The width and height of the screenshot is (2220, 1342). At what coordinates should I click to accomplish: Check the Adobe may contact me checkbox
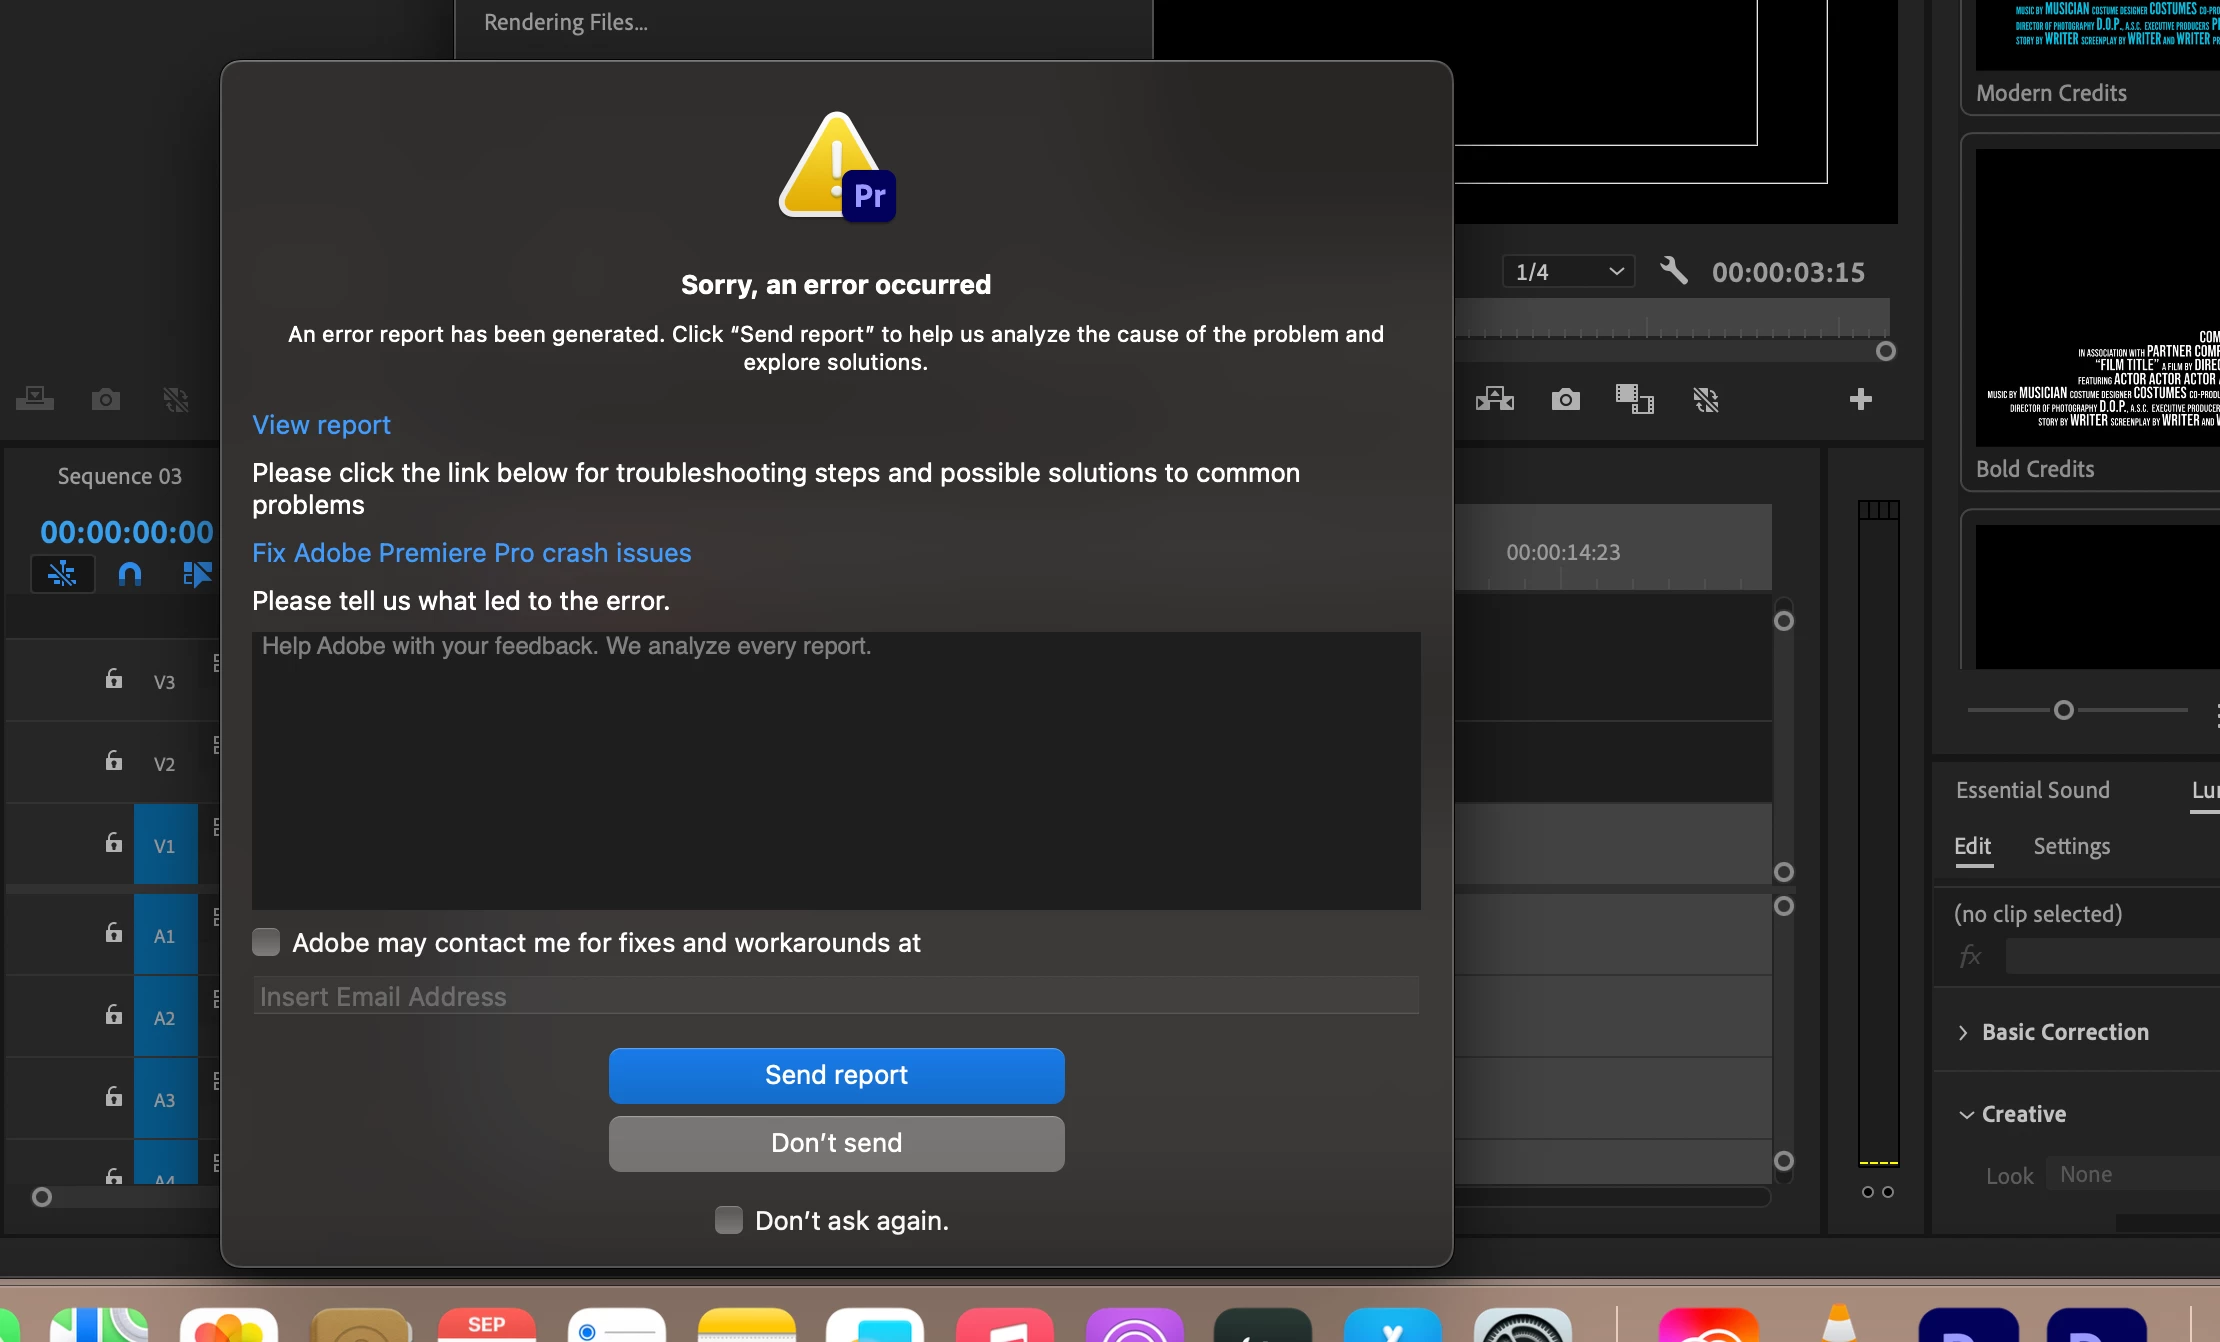tap(266, 942)
